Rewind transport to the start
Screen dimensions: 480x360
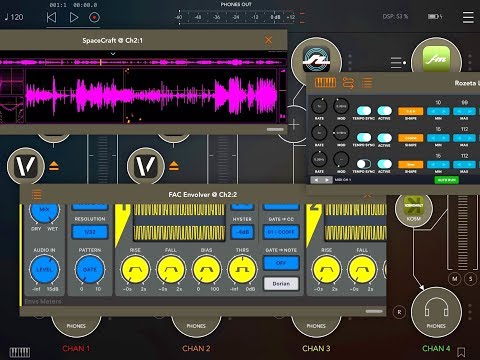51,17
